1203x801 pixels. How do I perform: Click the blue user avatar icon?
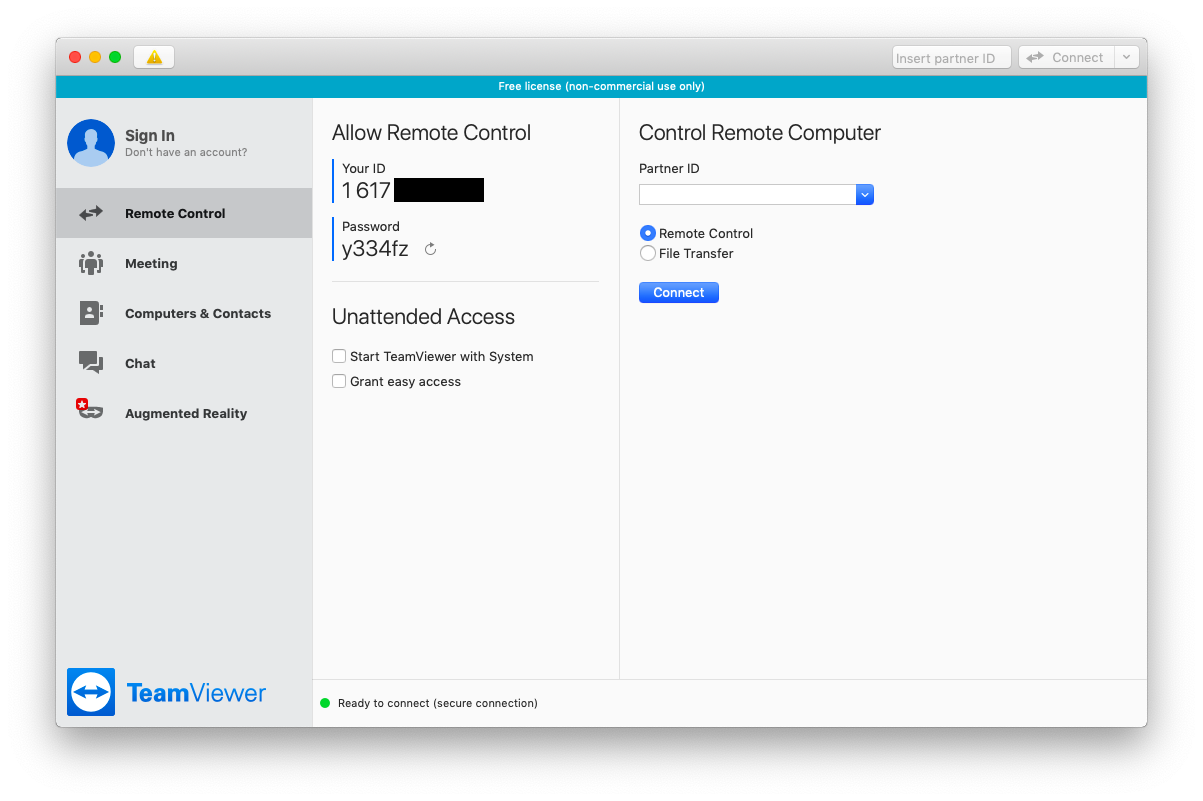(91, 143)
